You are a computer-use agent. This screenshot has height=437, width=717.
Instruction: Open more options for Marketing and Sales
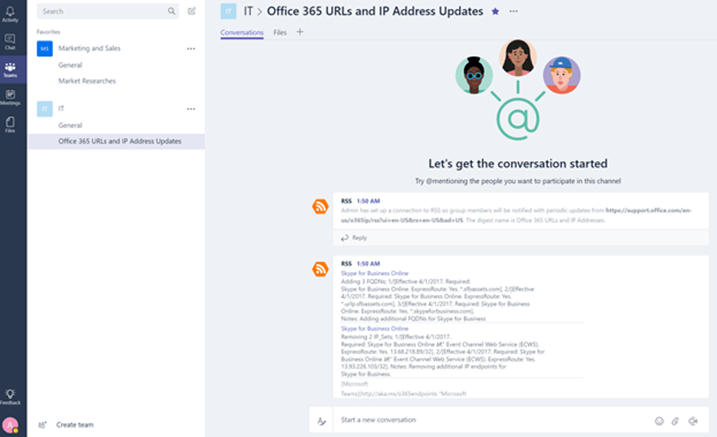191,48
